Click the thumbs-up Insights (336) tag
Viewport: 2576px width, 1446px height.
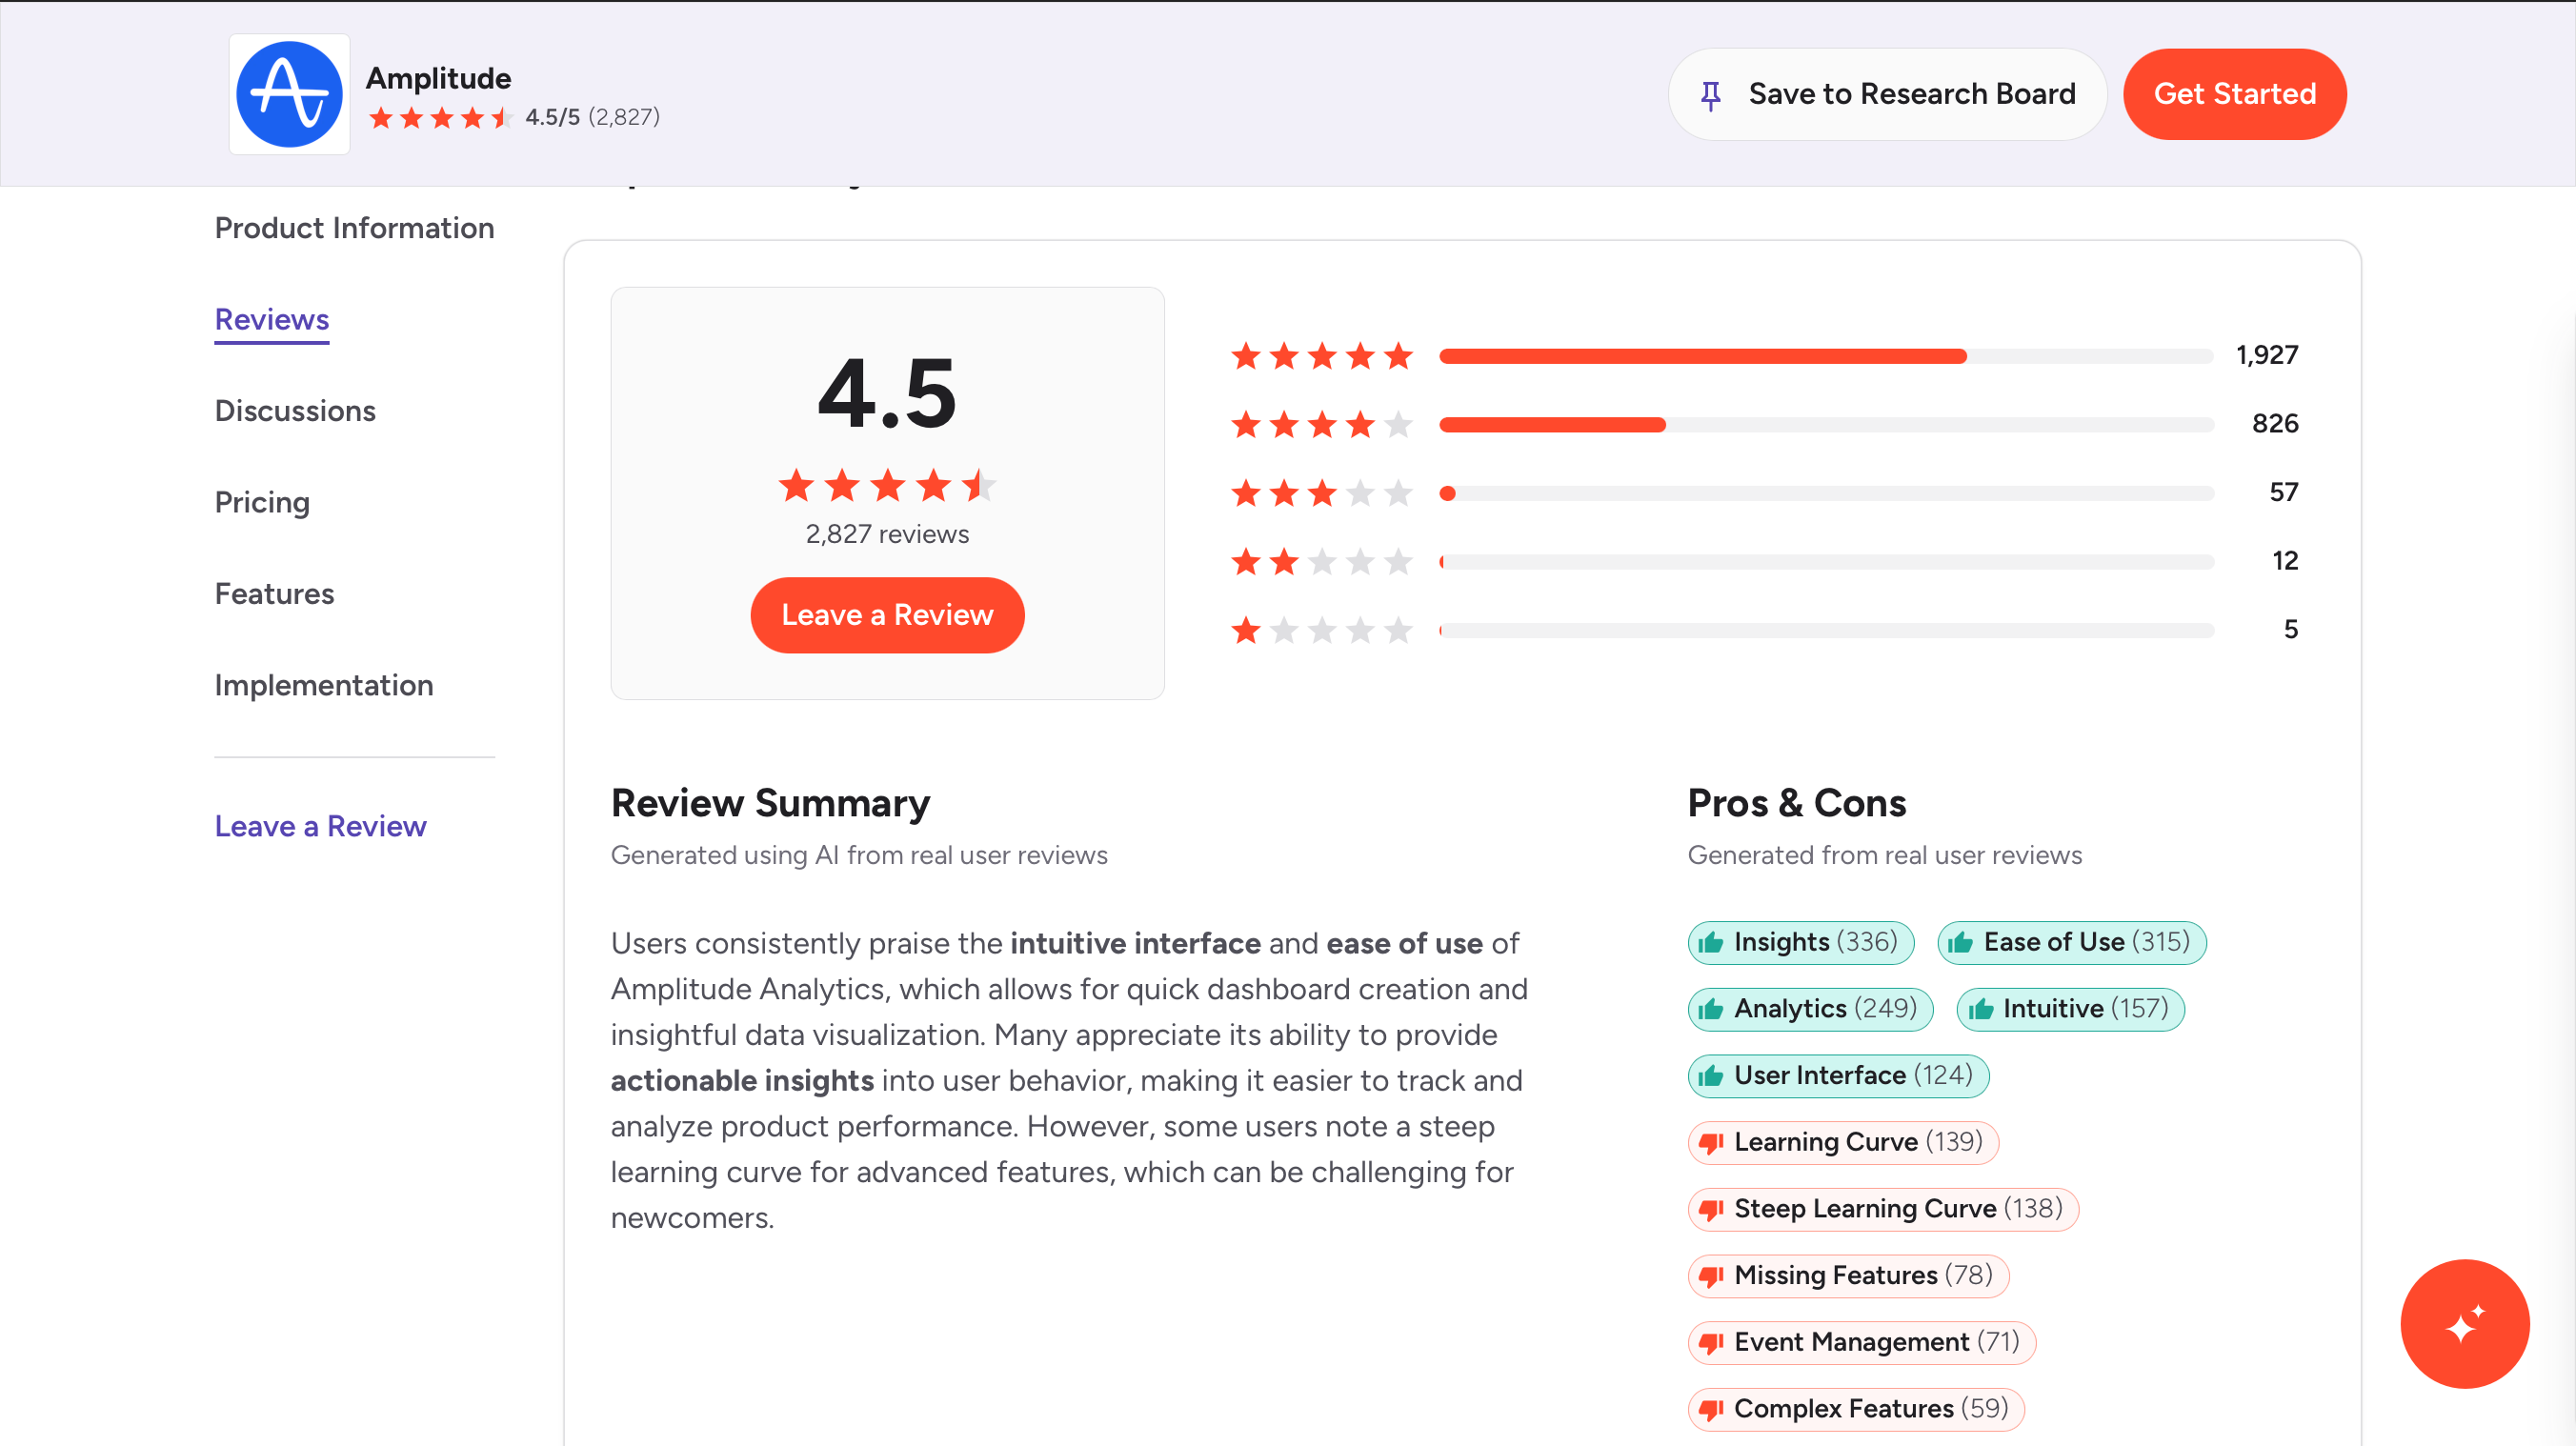point(1800,942)
